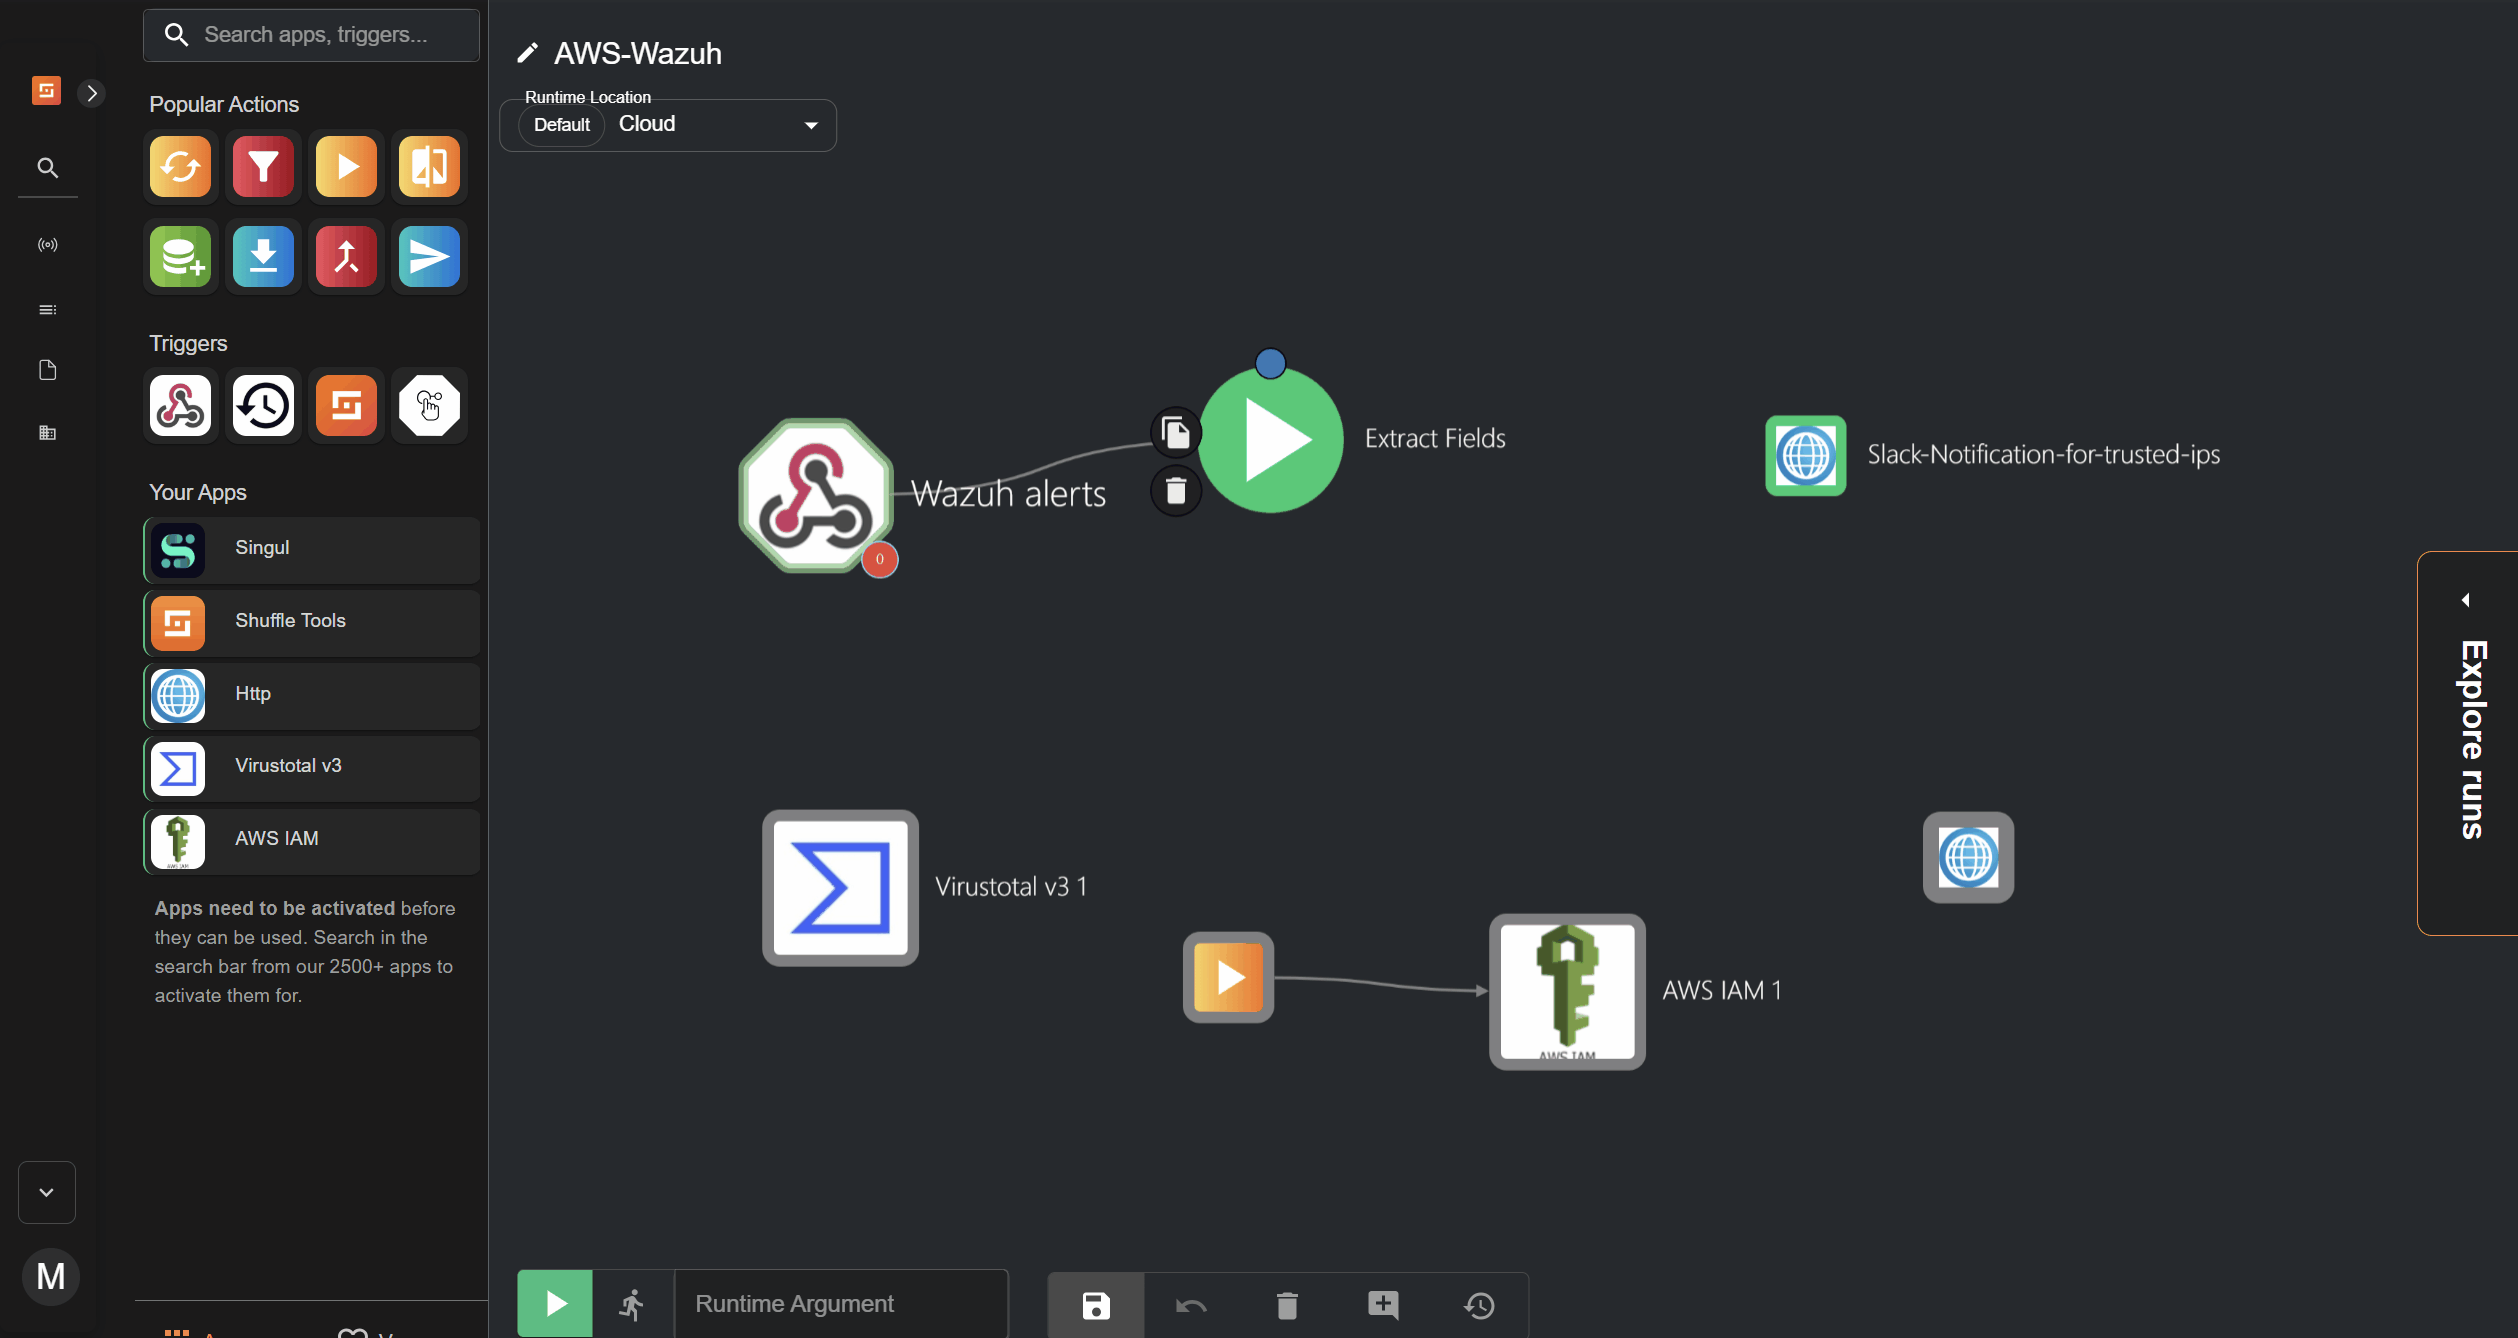The image size is (2518, 1338).
Task: Click the copy icon beside Extract Fields
Action: coord(1175,433)
